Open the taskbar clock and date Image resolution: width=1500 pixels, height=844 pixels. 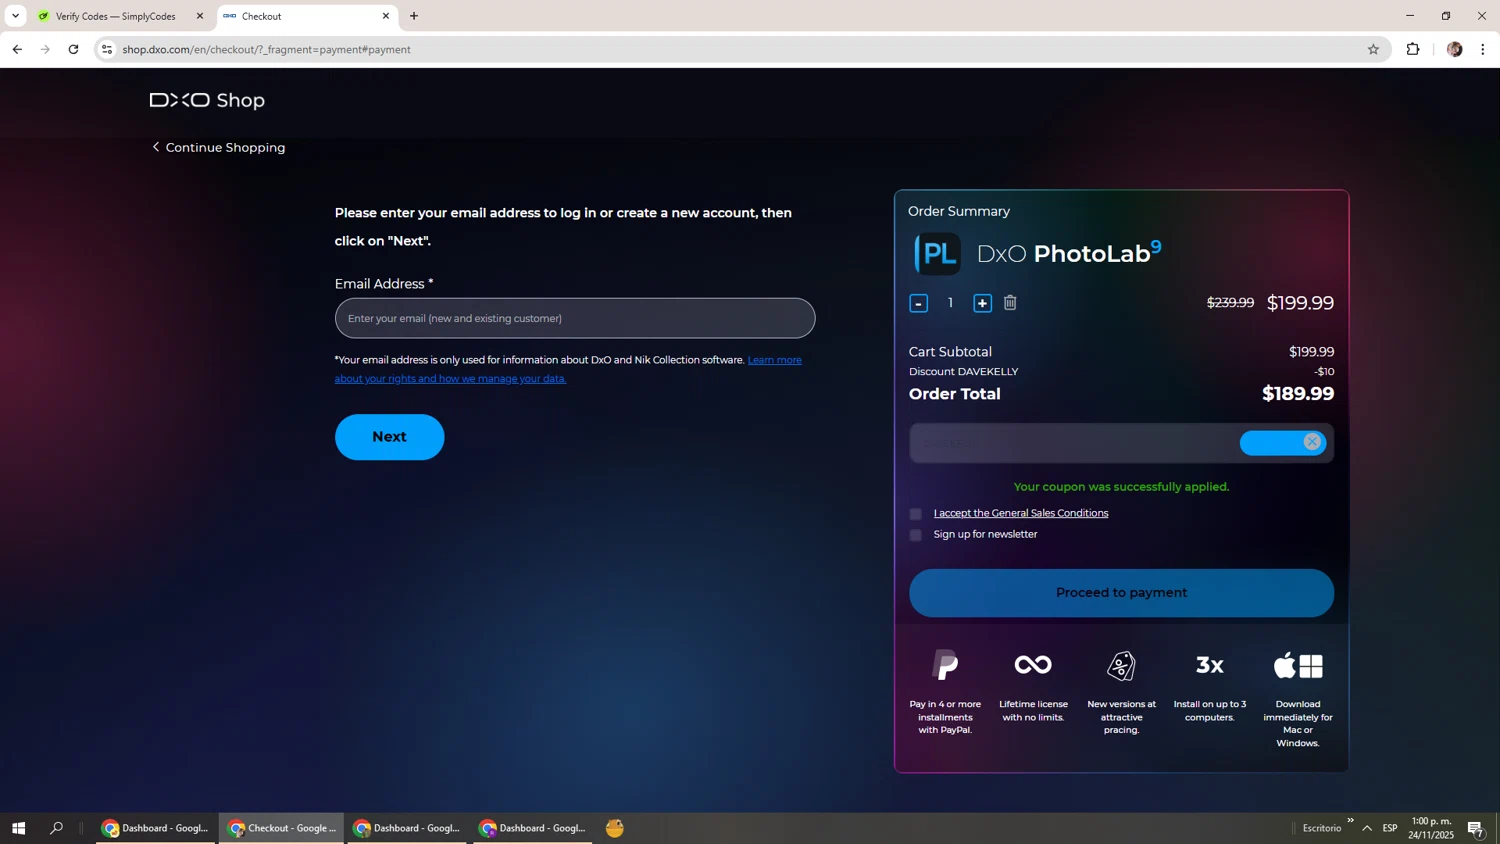pyautogui.click(x=1431, y=828)
